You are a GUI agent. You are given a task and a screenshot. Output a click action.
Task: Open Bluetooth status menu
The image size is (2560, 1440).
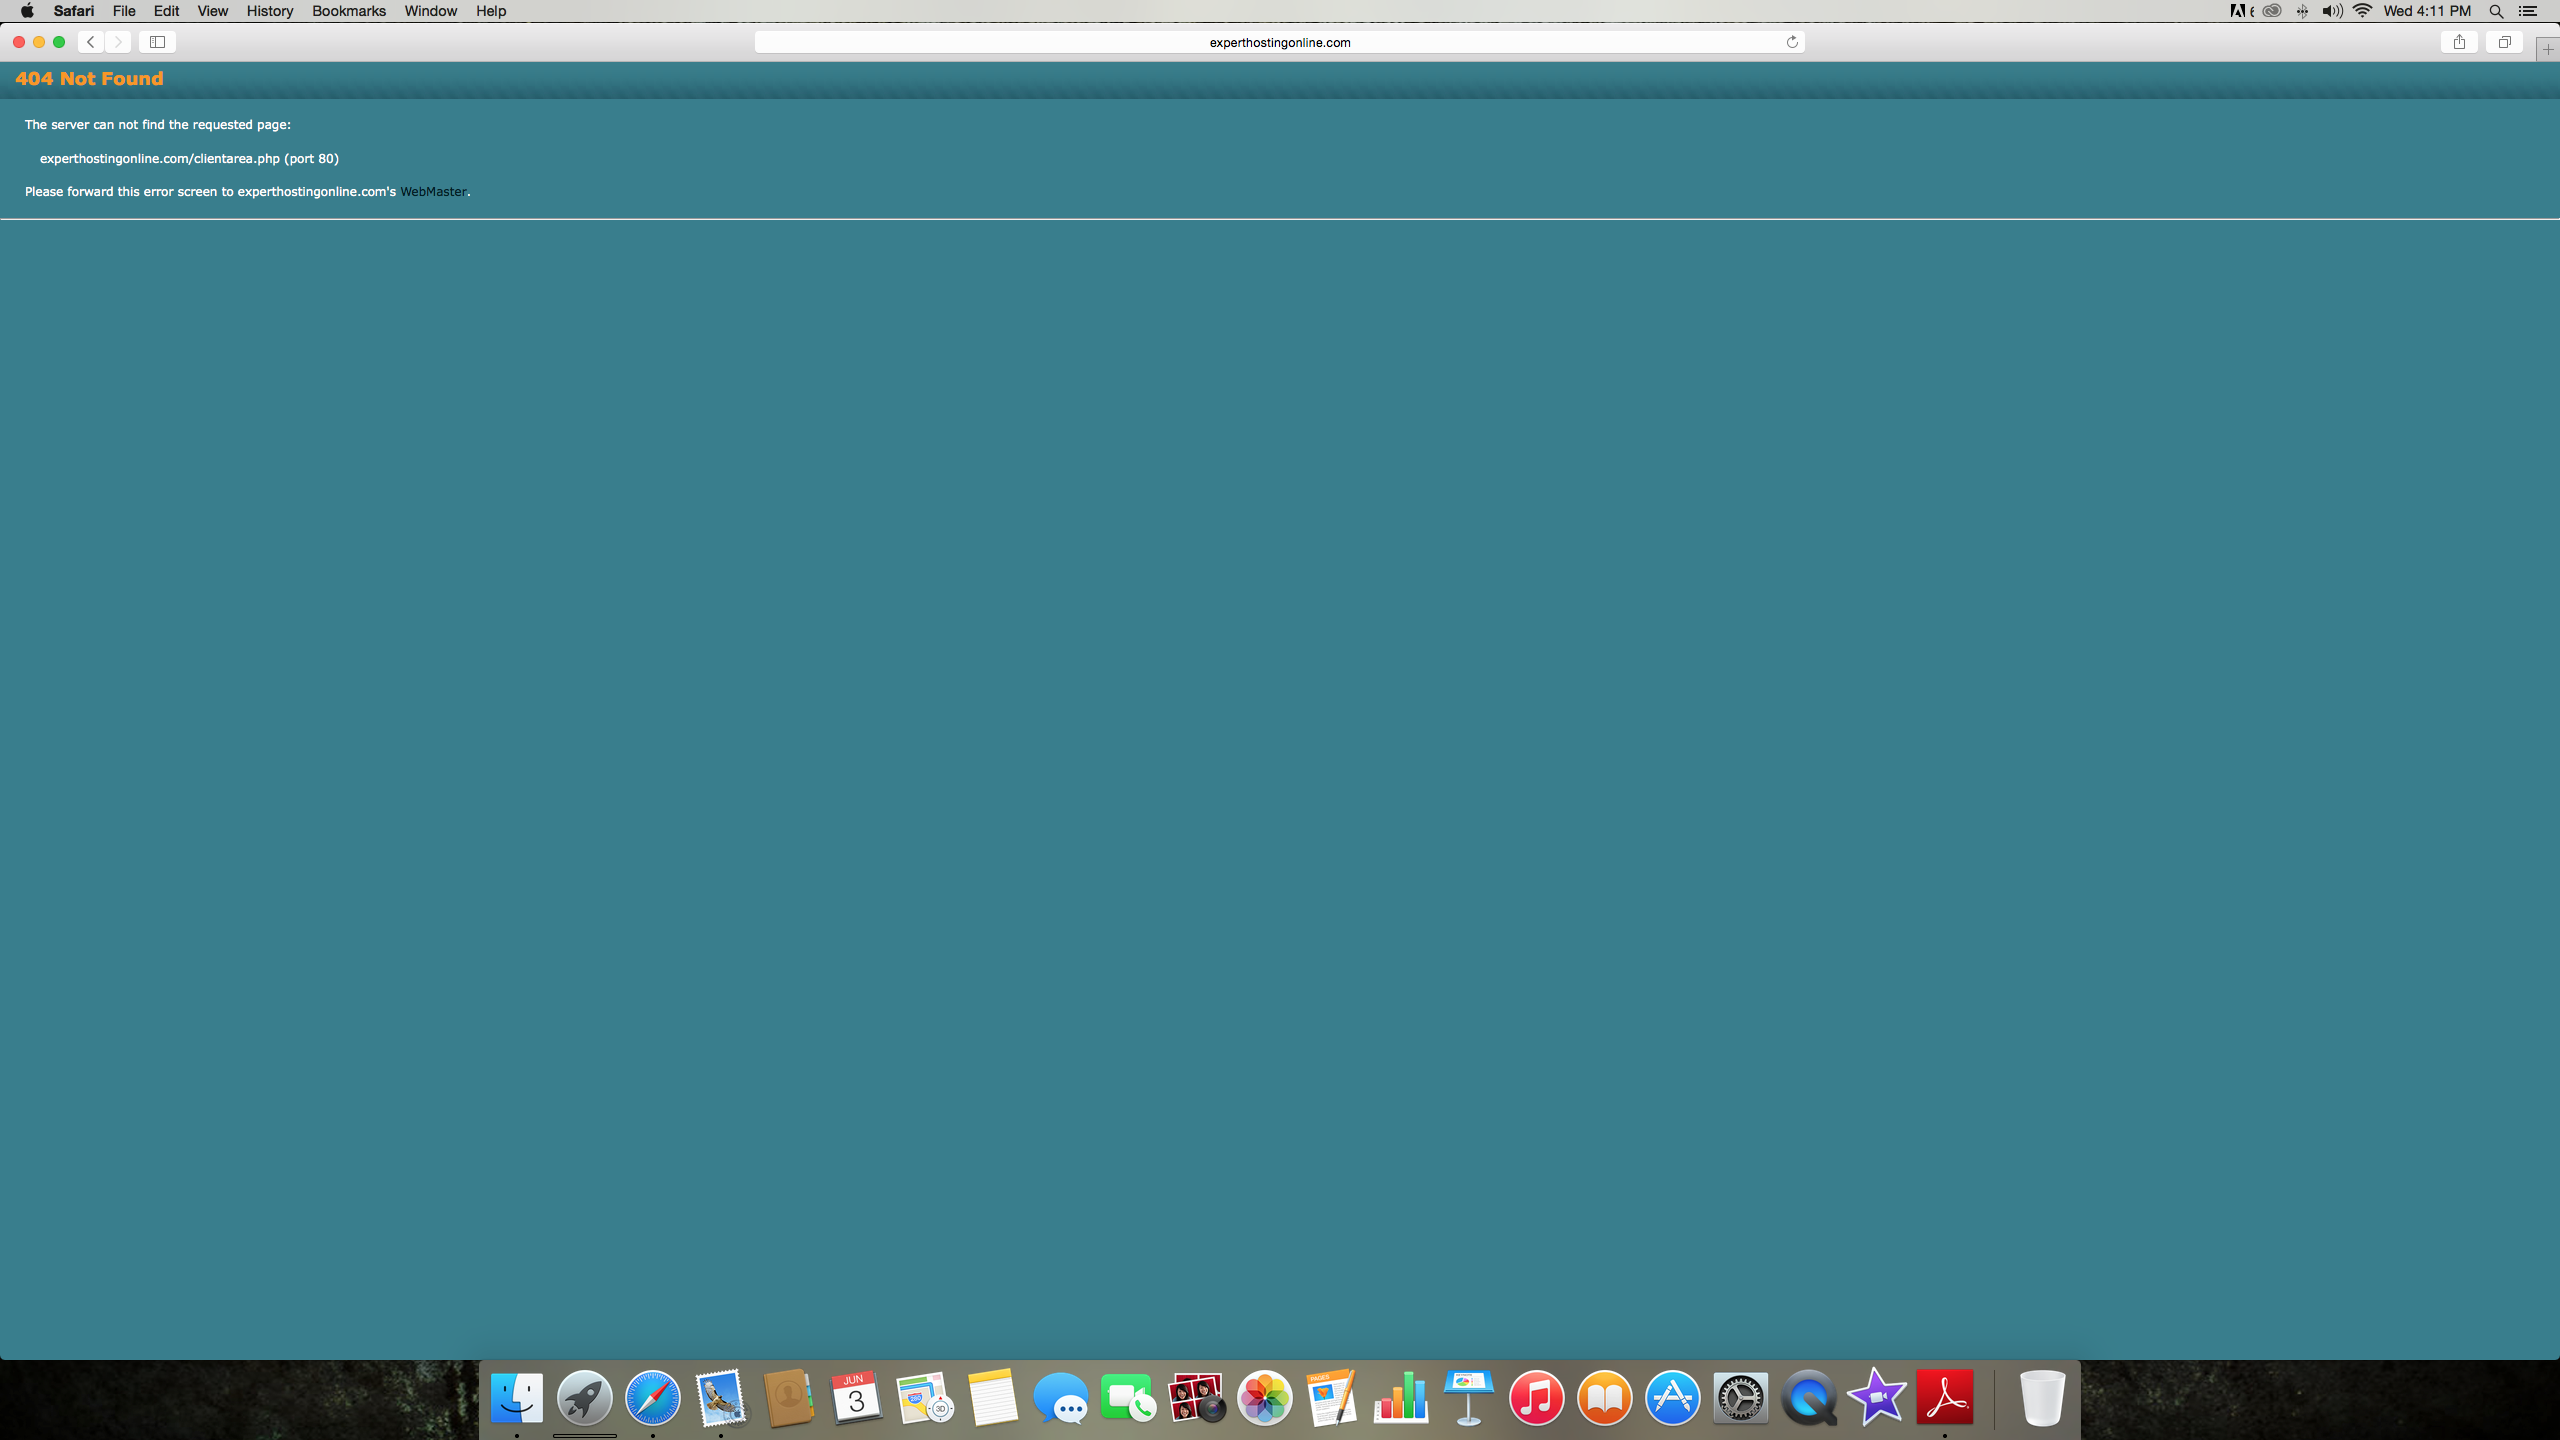(2302, 11)
